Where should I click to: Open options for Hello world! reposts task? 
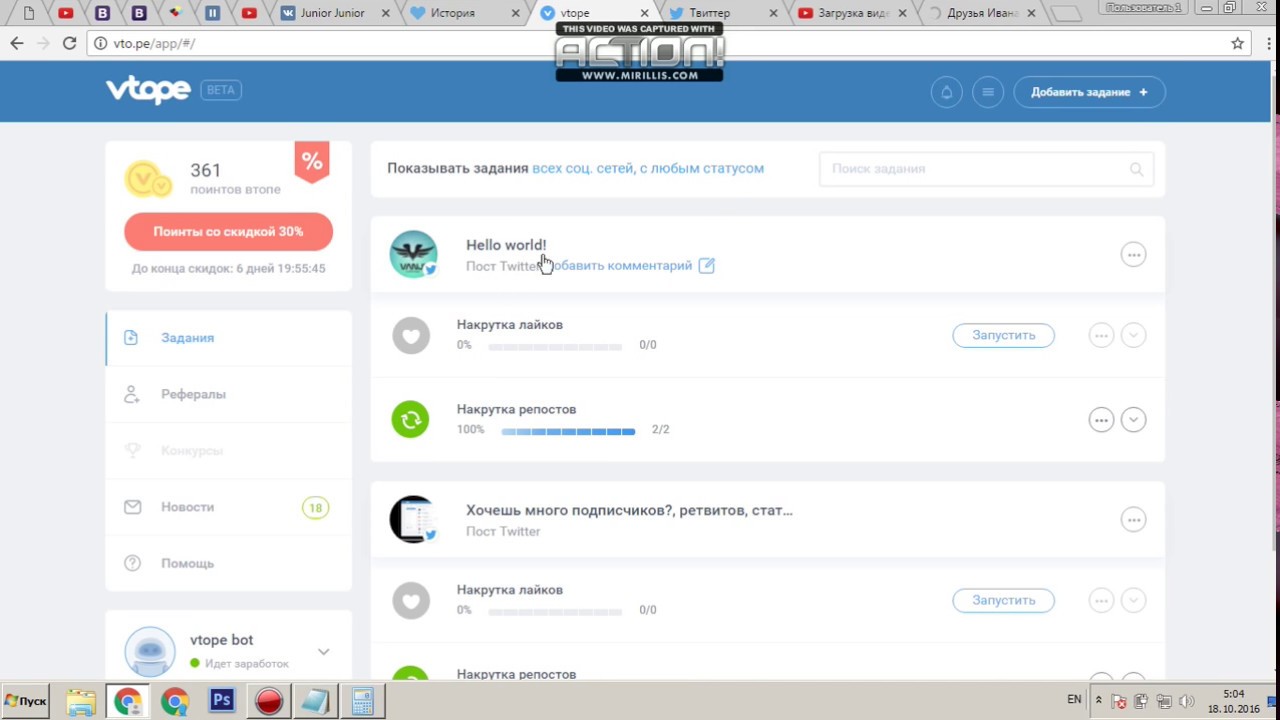coord(1101,420)
